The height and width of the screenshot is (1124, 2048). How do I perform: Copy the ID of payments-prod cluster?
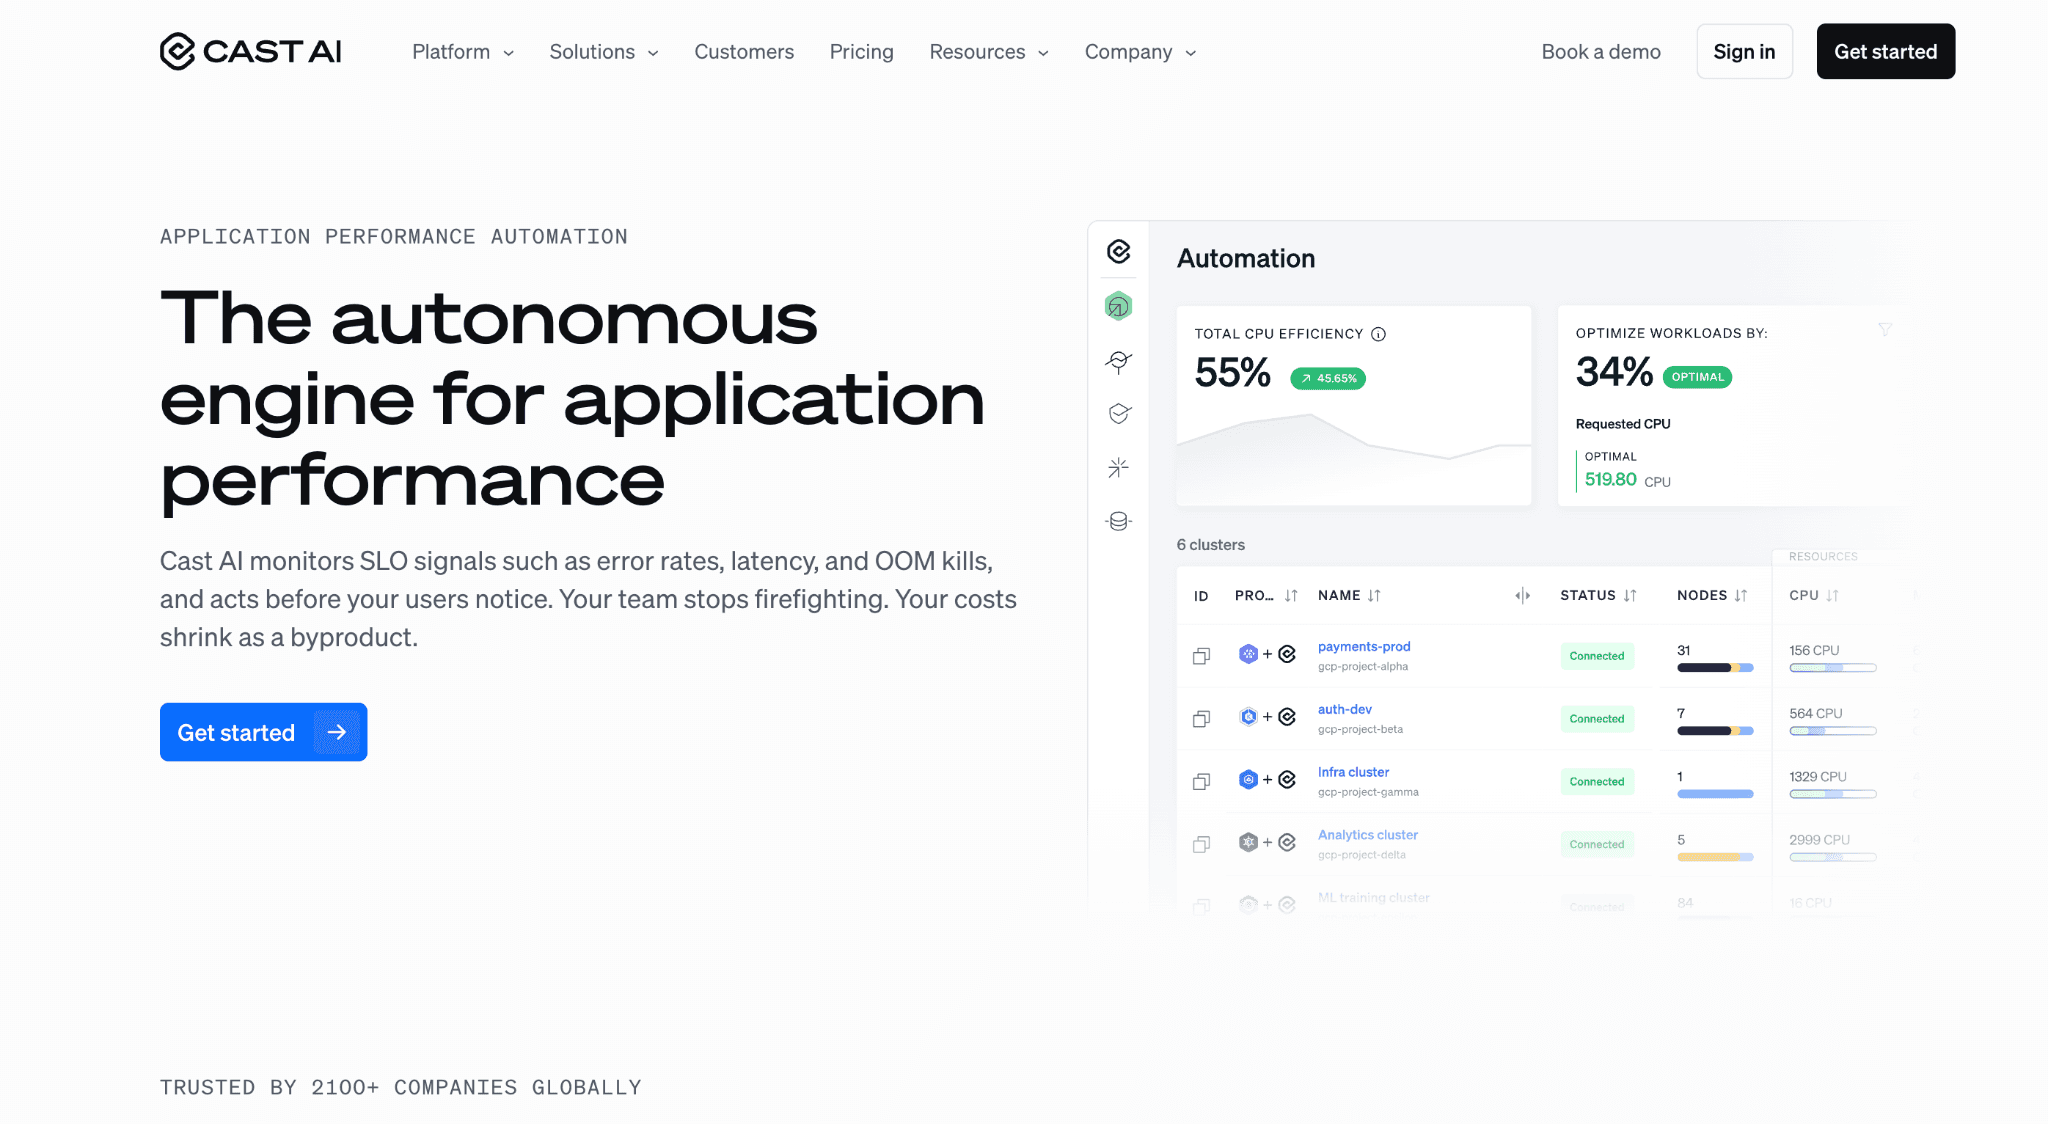1202,656
